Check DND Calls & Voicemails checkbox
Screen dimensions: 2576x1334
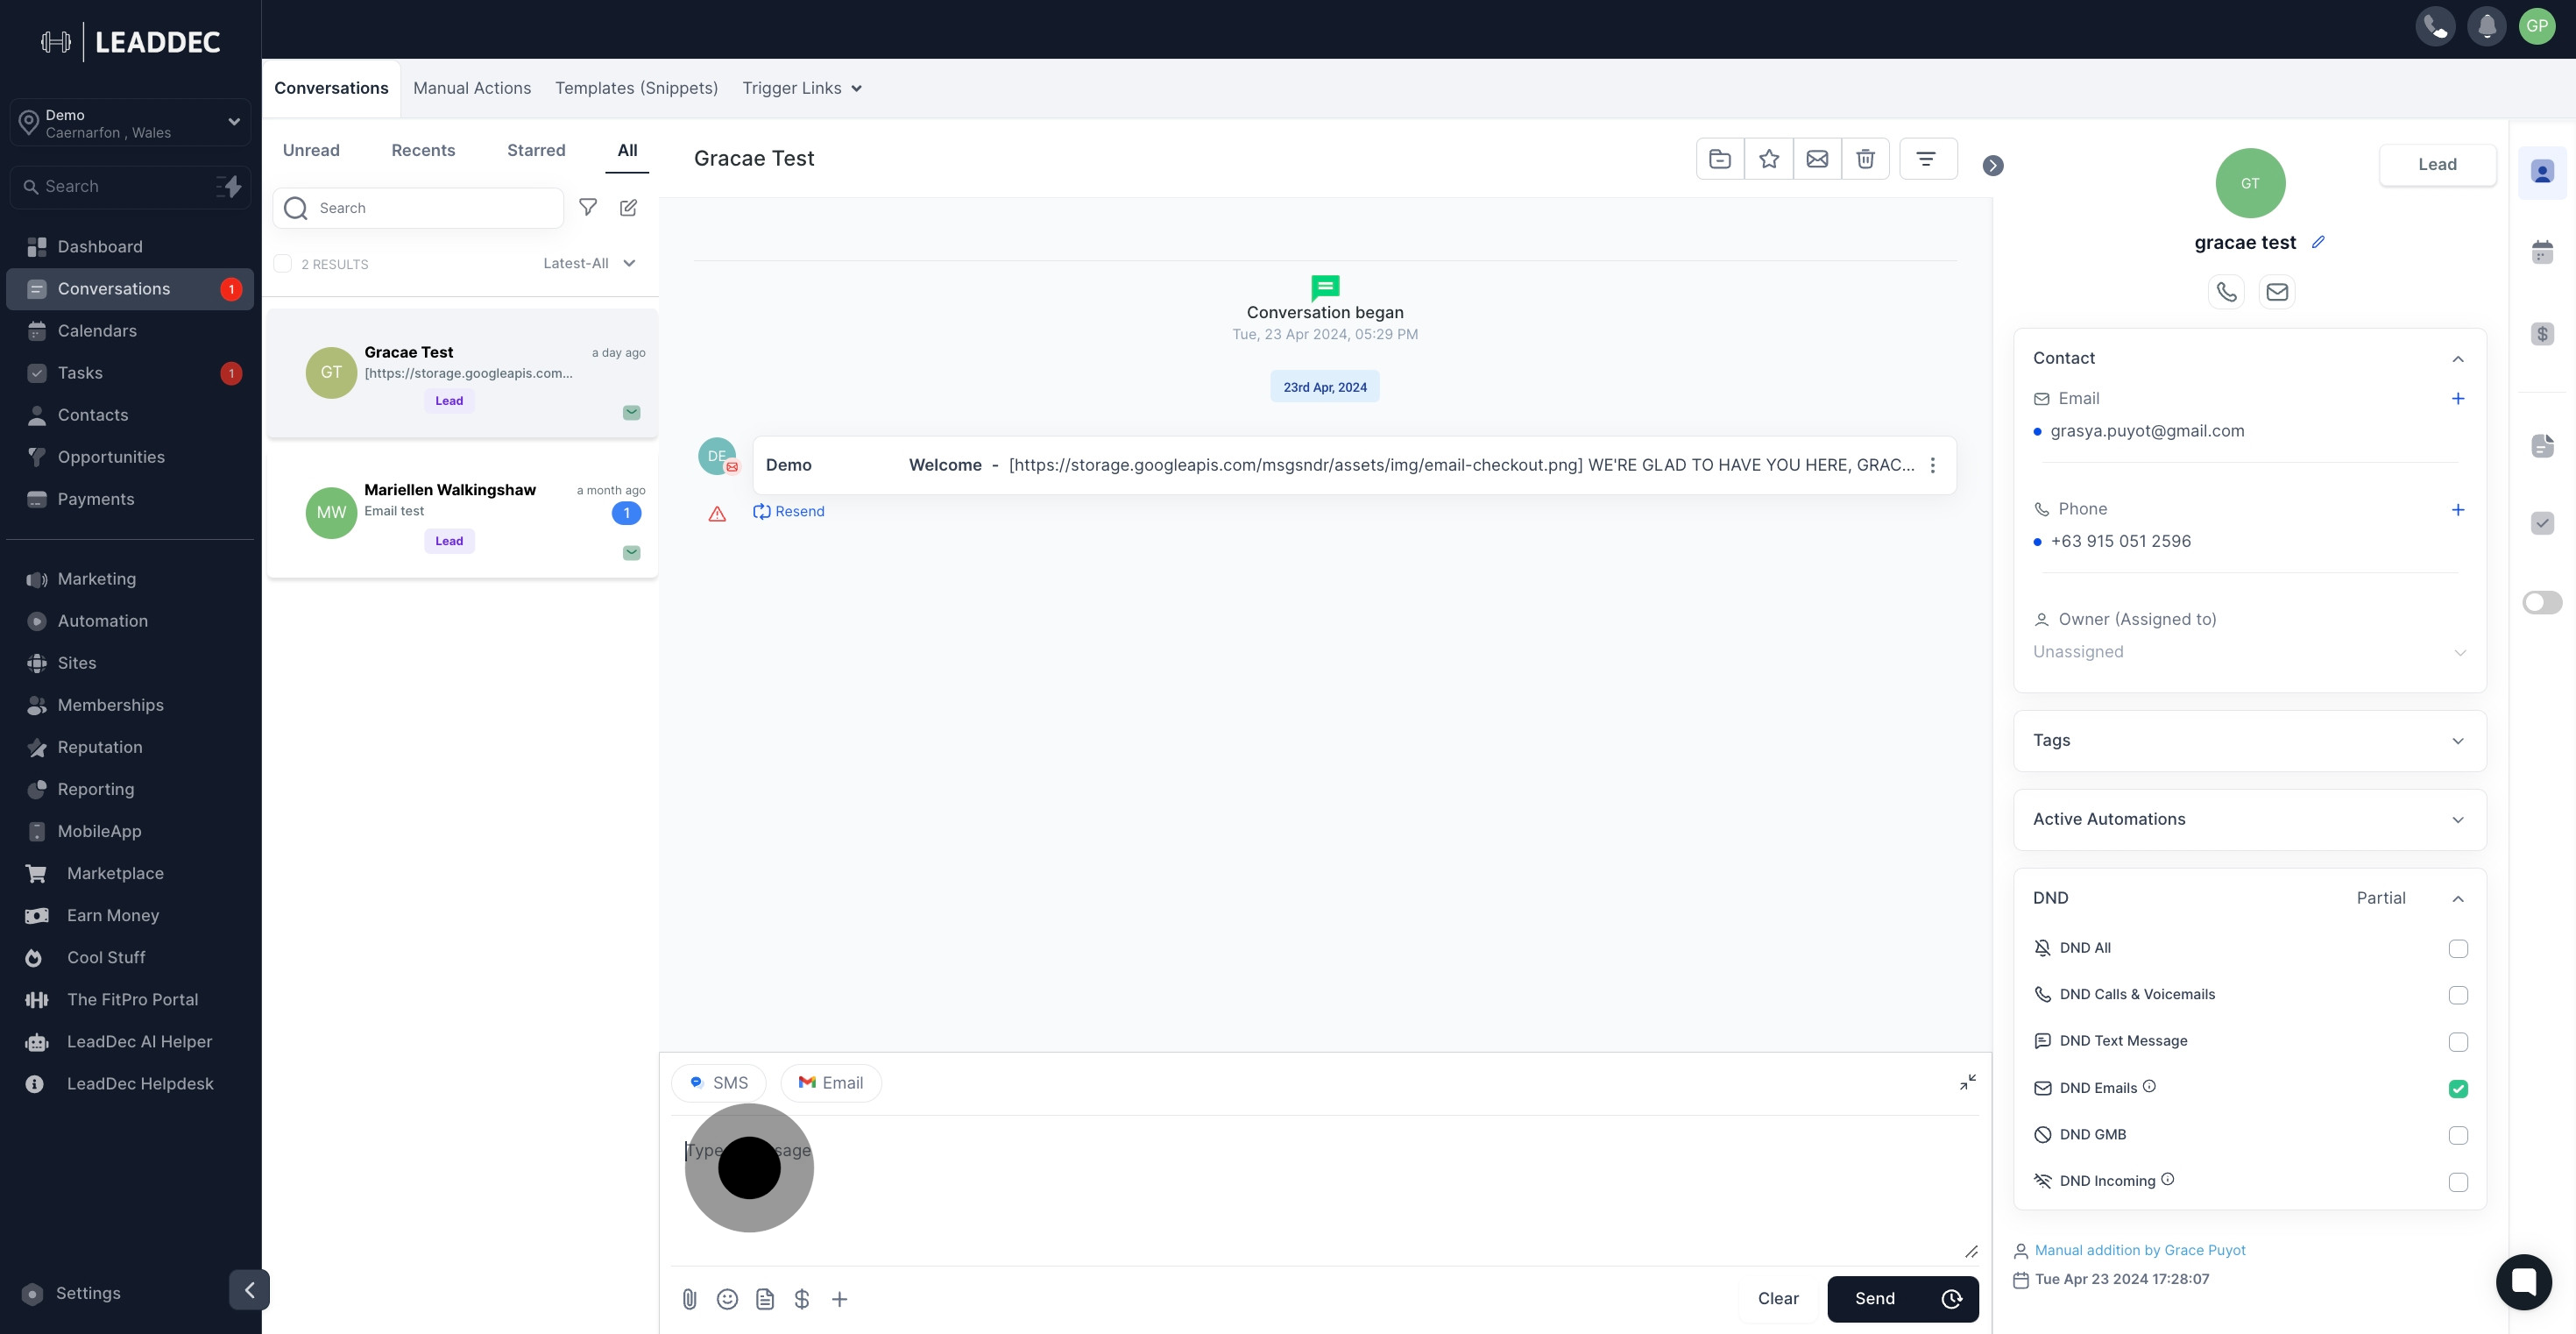click(x=2458, y=995)
